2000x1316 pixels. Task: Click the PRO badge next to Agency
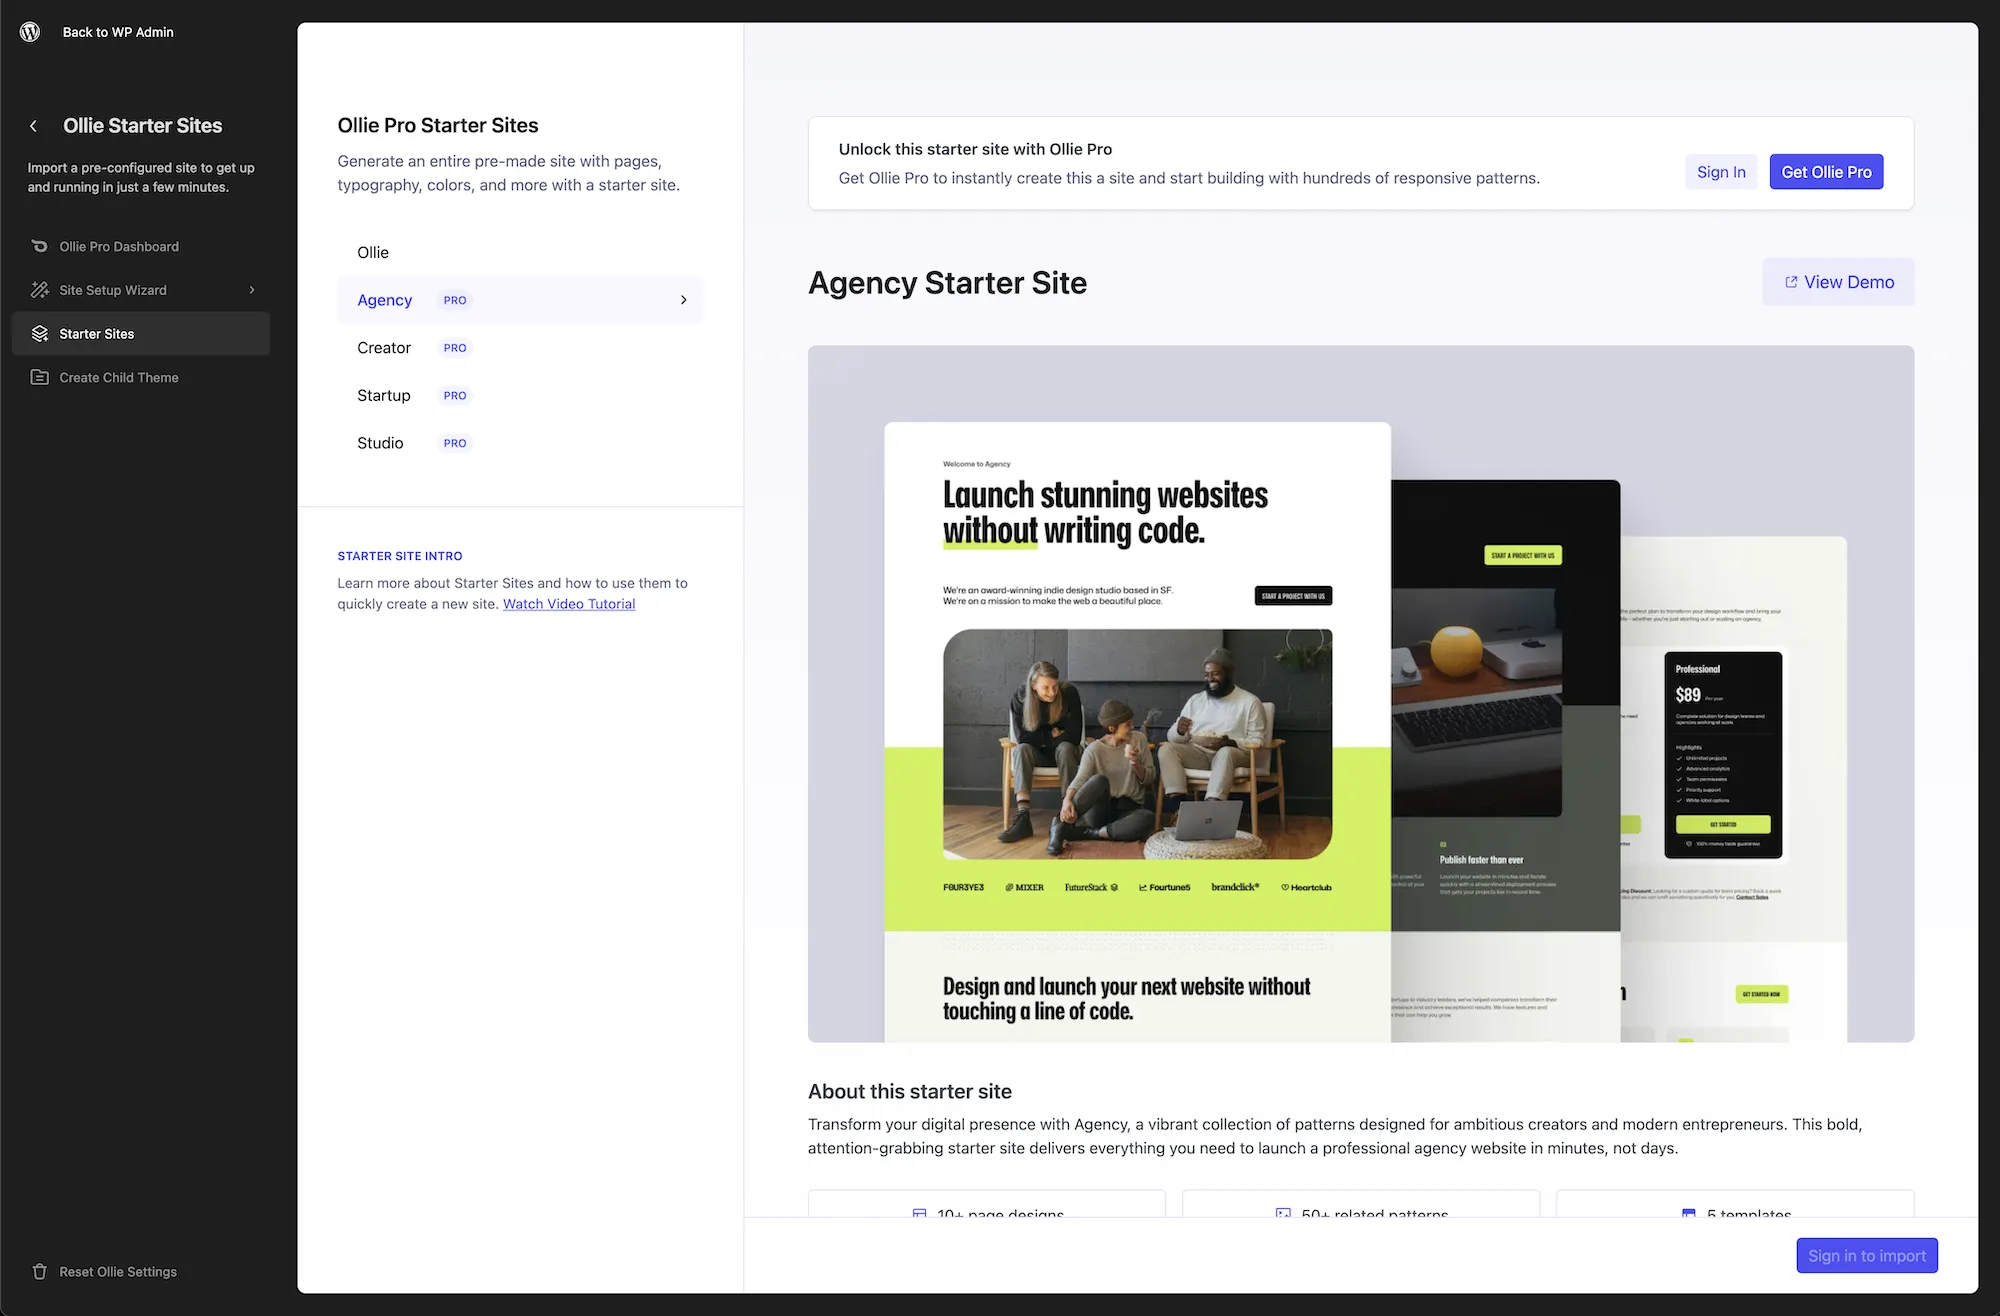click(x=455, y=300)
